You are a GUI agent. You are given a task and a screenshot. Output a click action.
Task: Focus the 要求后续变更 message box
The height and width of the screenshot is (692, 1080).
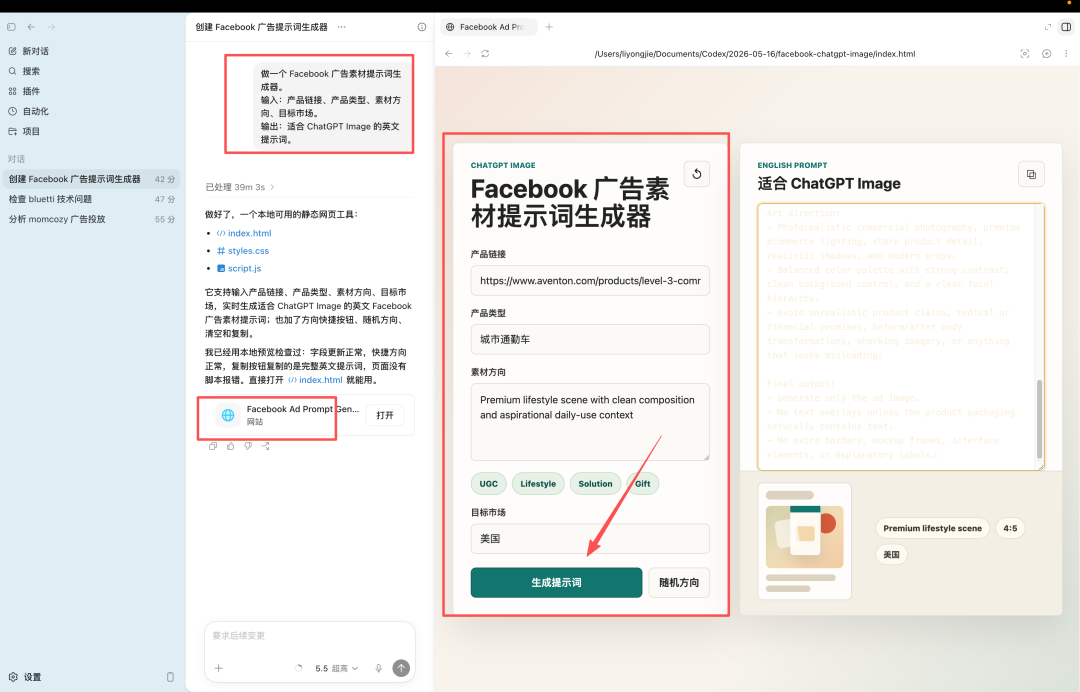click(x=309, y=636)
